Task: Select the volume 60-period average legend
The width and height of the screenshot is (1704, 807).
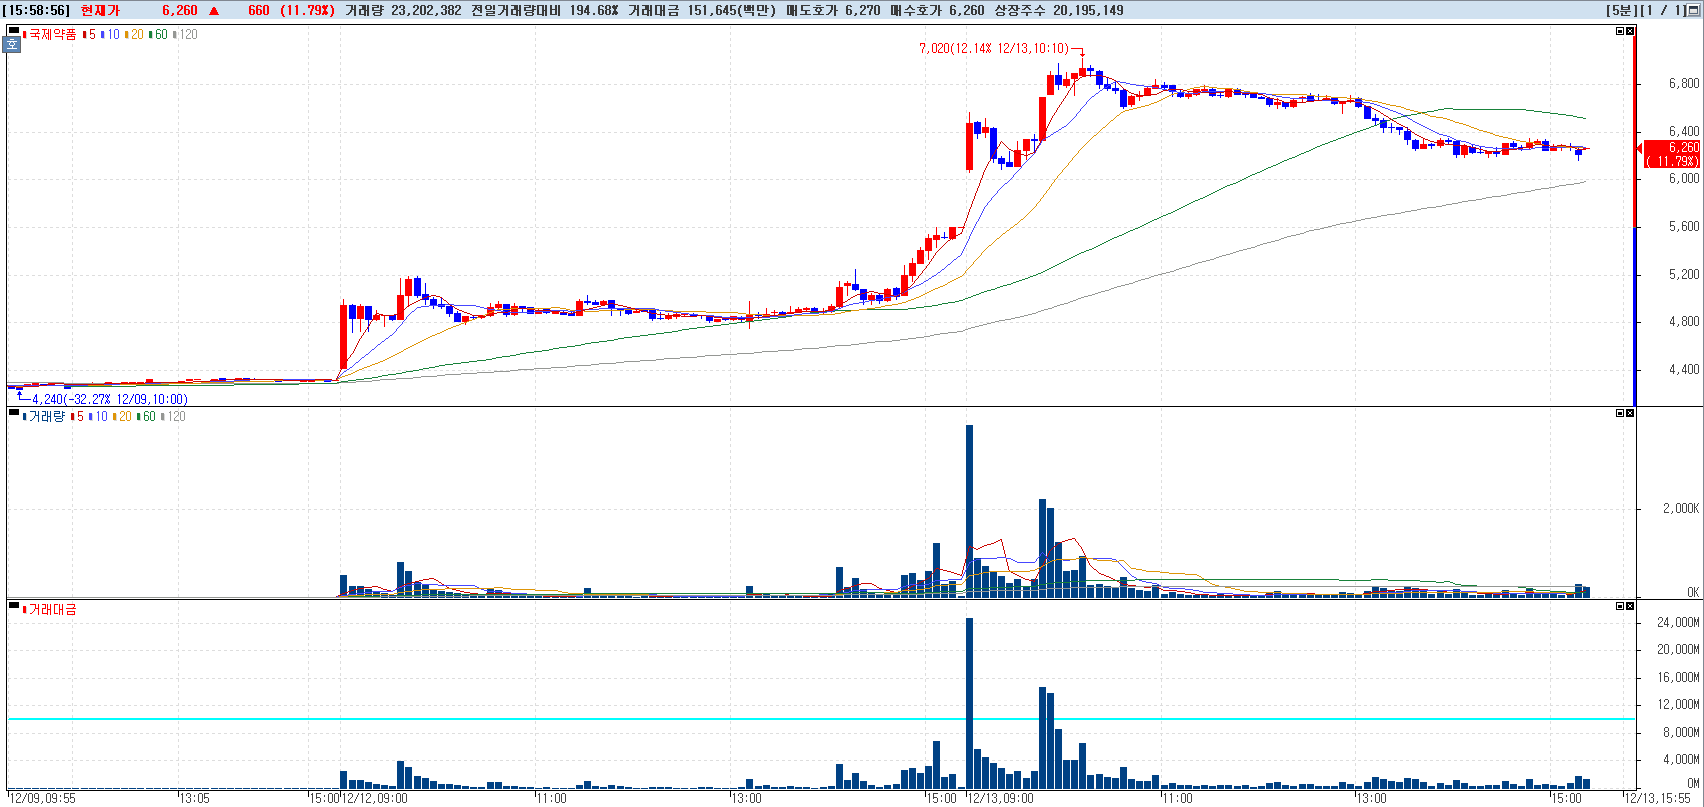Action: 146,416
